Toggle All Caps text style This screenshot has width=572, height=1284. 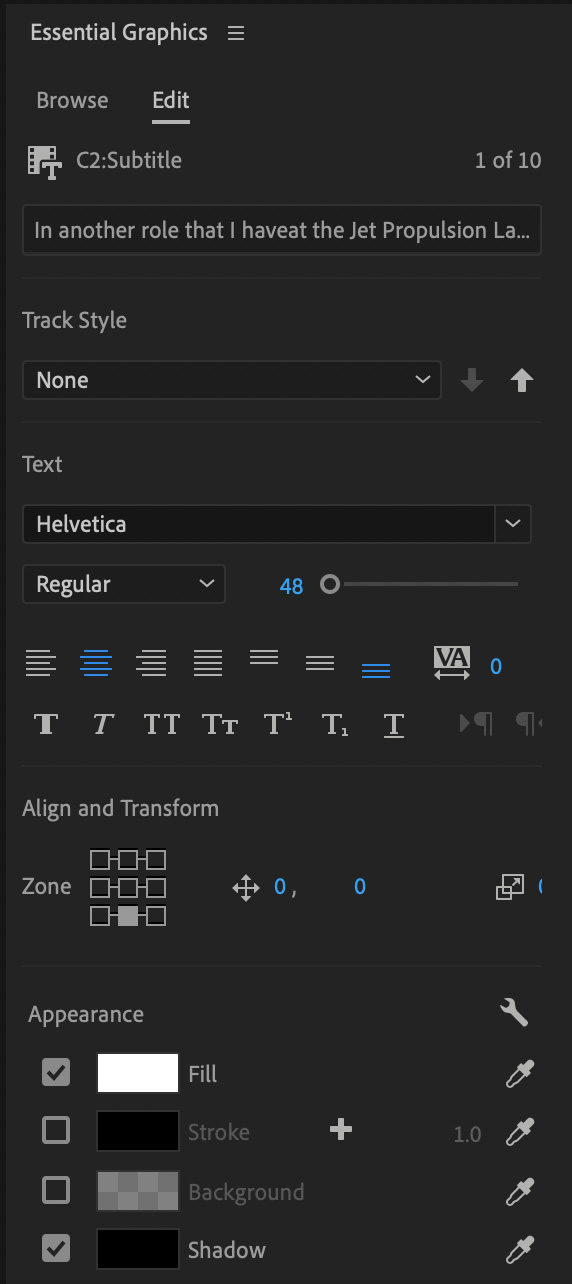[x=161, y=724]
